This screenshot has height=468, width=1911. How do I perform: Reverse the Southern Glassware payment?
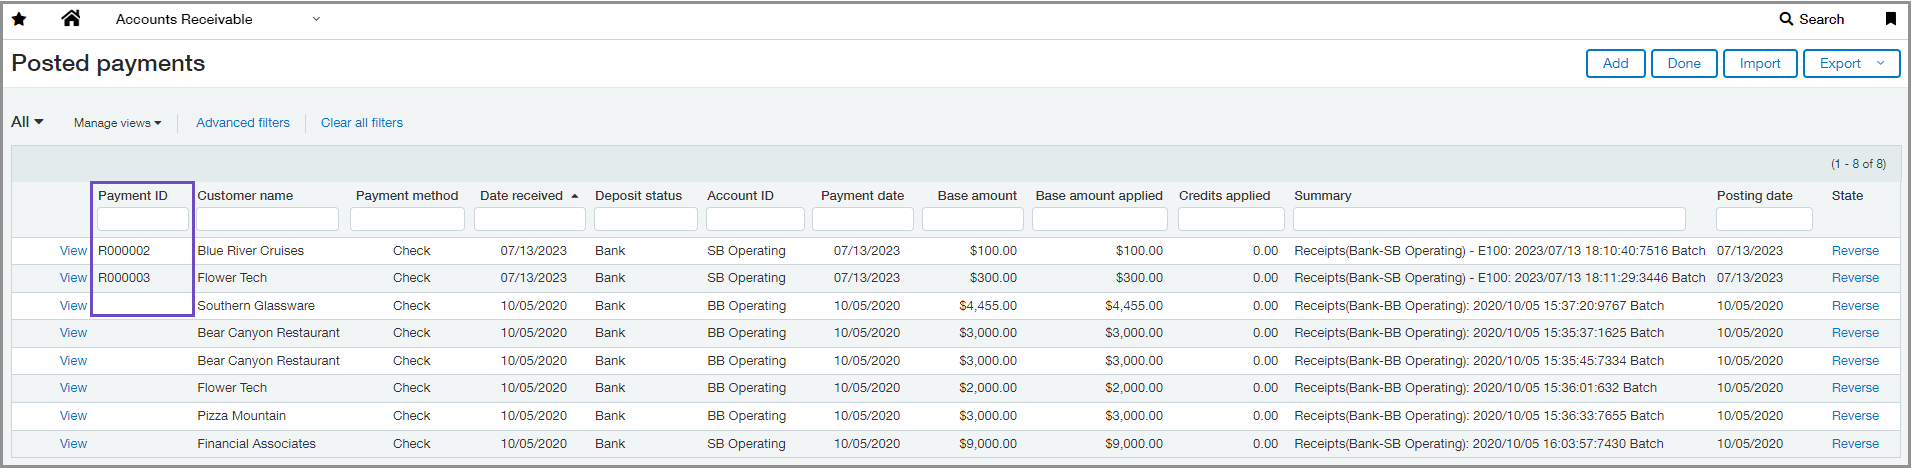(x=1855, y=306)
